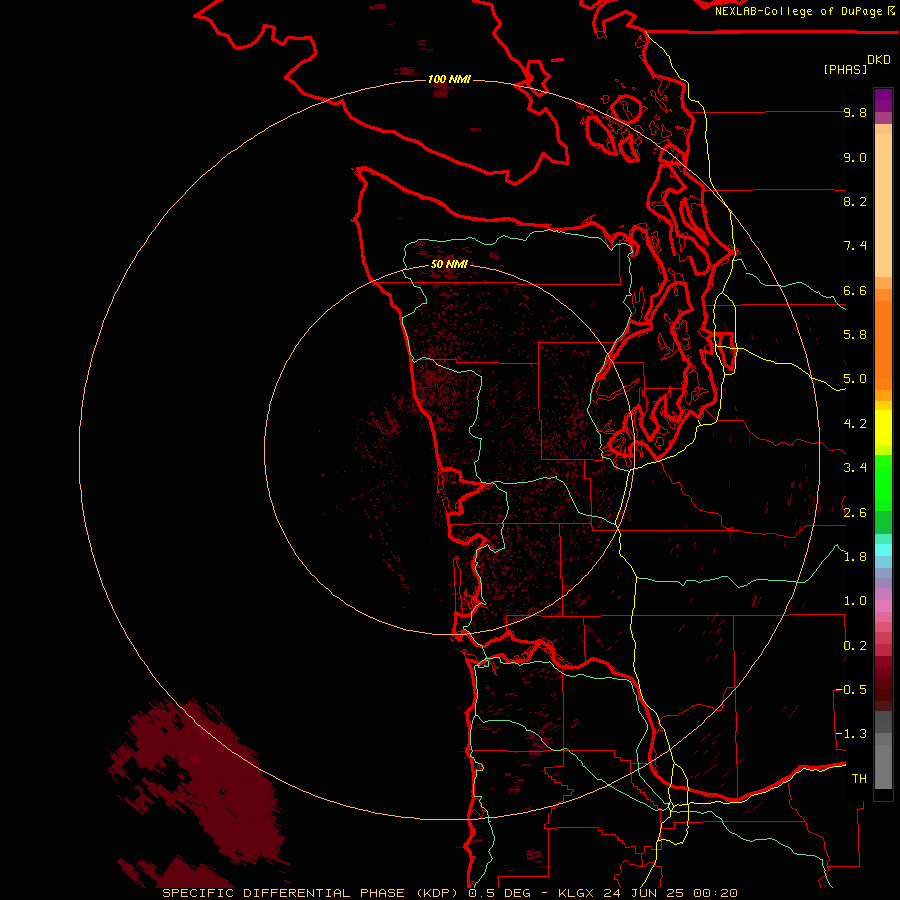This screenshot has height=900, width=900.
Task: Click the 0.2 legend value
Action: [x=855, y=646]
